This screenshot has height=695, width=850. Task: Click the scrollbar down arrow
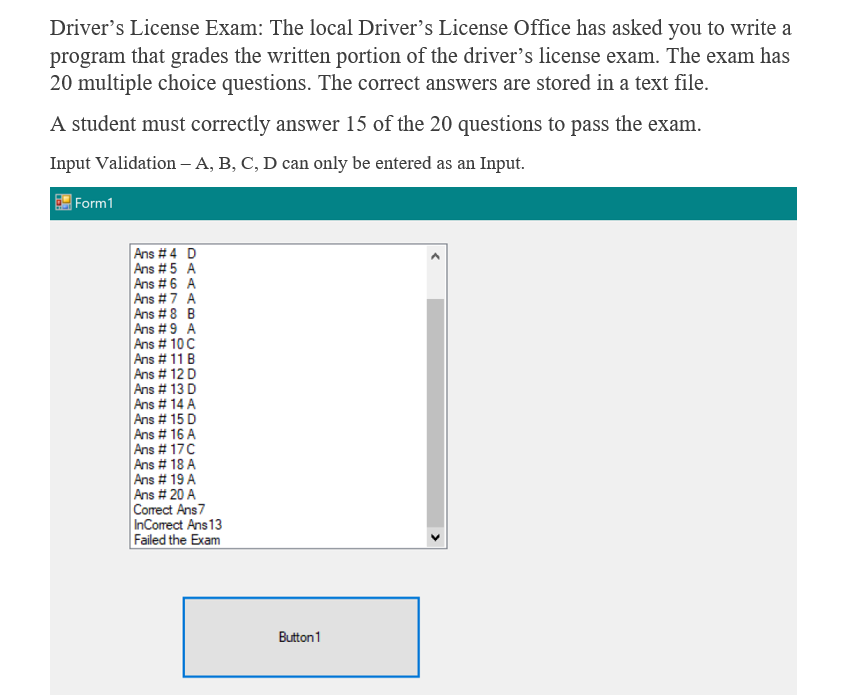coord(436,538)
